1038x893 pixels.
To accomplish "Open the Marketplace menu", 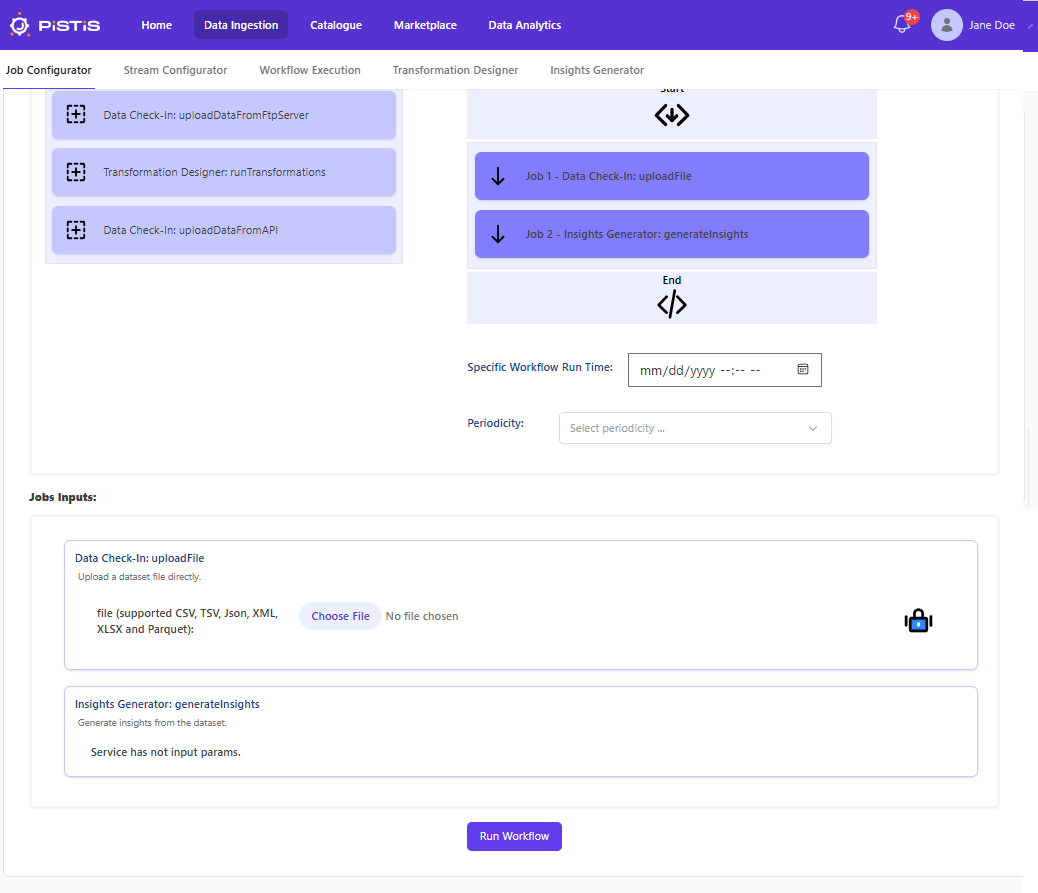I will [x=425, y=25].
